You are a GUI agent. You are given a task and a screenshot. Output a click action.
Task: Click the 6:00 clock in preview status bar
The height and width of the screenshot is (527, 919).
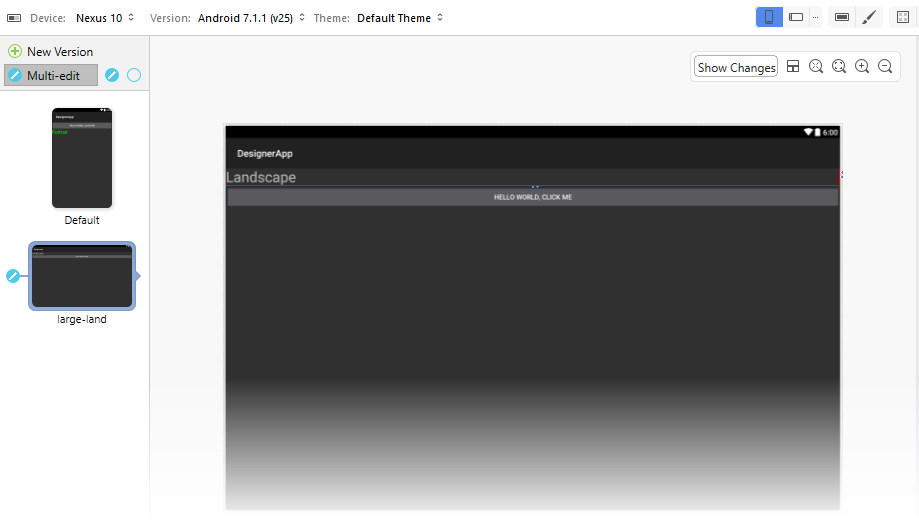click(830, 132)
